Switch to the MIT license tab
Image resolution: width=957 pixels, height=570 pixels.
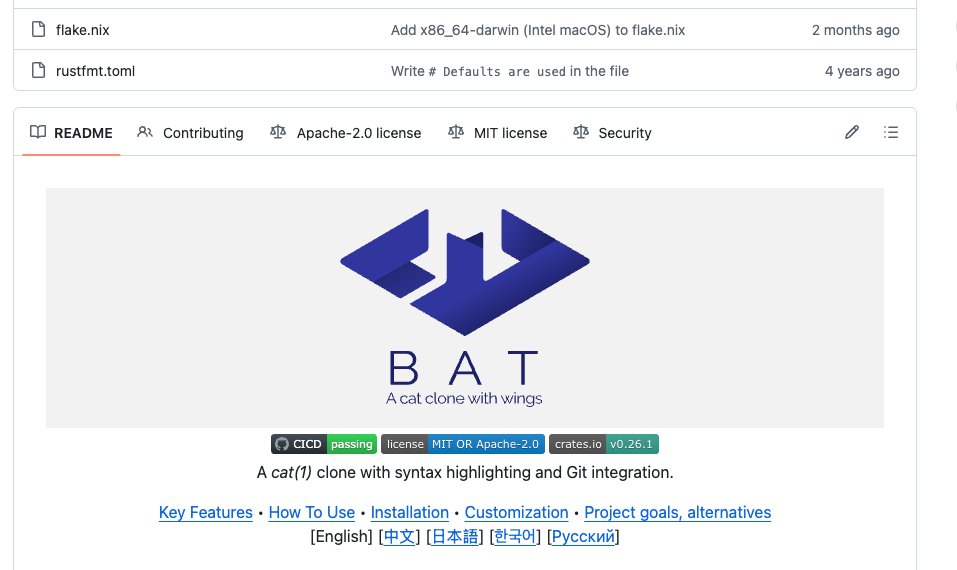tap(497, 132)
